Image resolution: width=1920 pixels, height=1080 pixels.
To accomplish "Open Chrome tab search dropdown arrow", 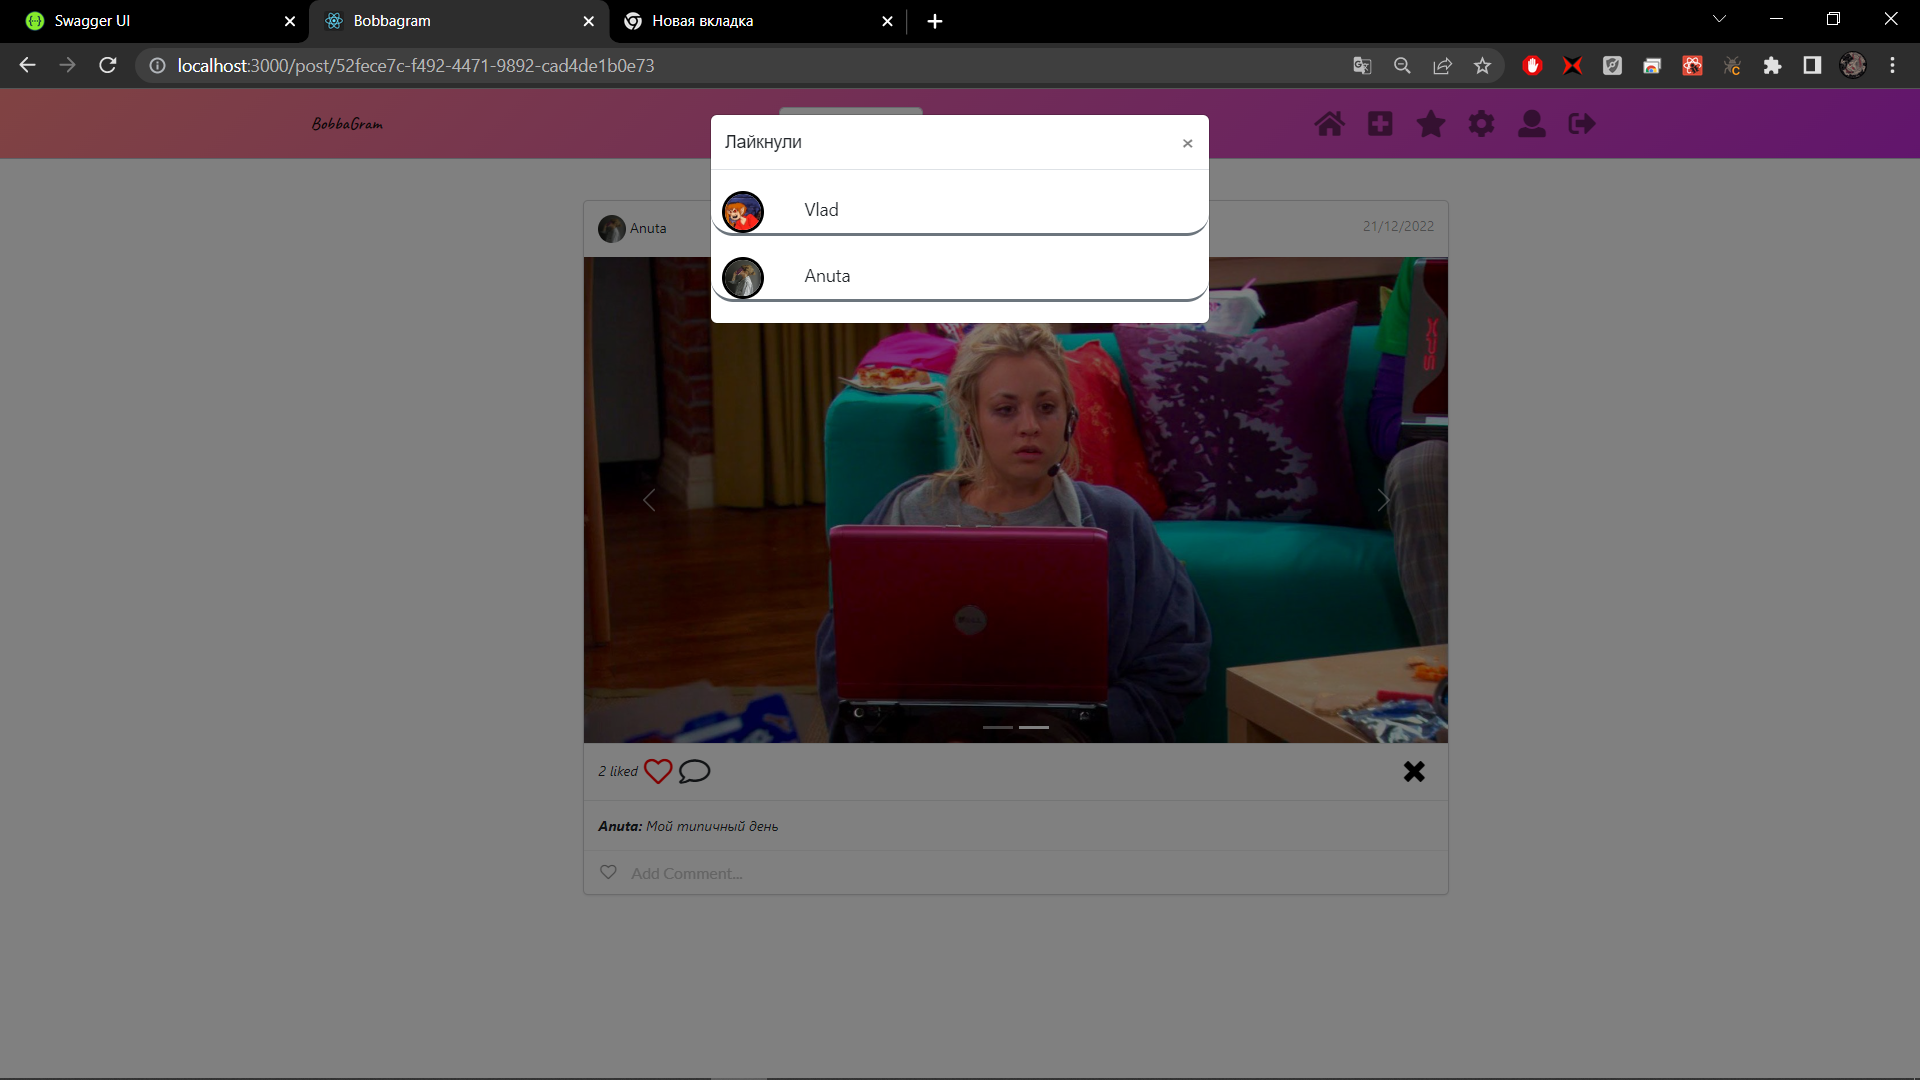I will [x=1719, y=19].
